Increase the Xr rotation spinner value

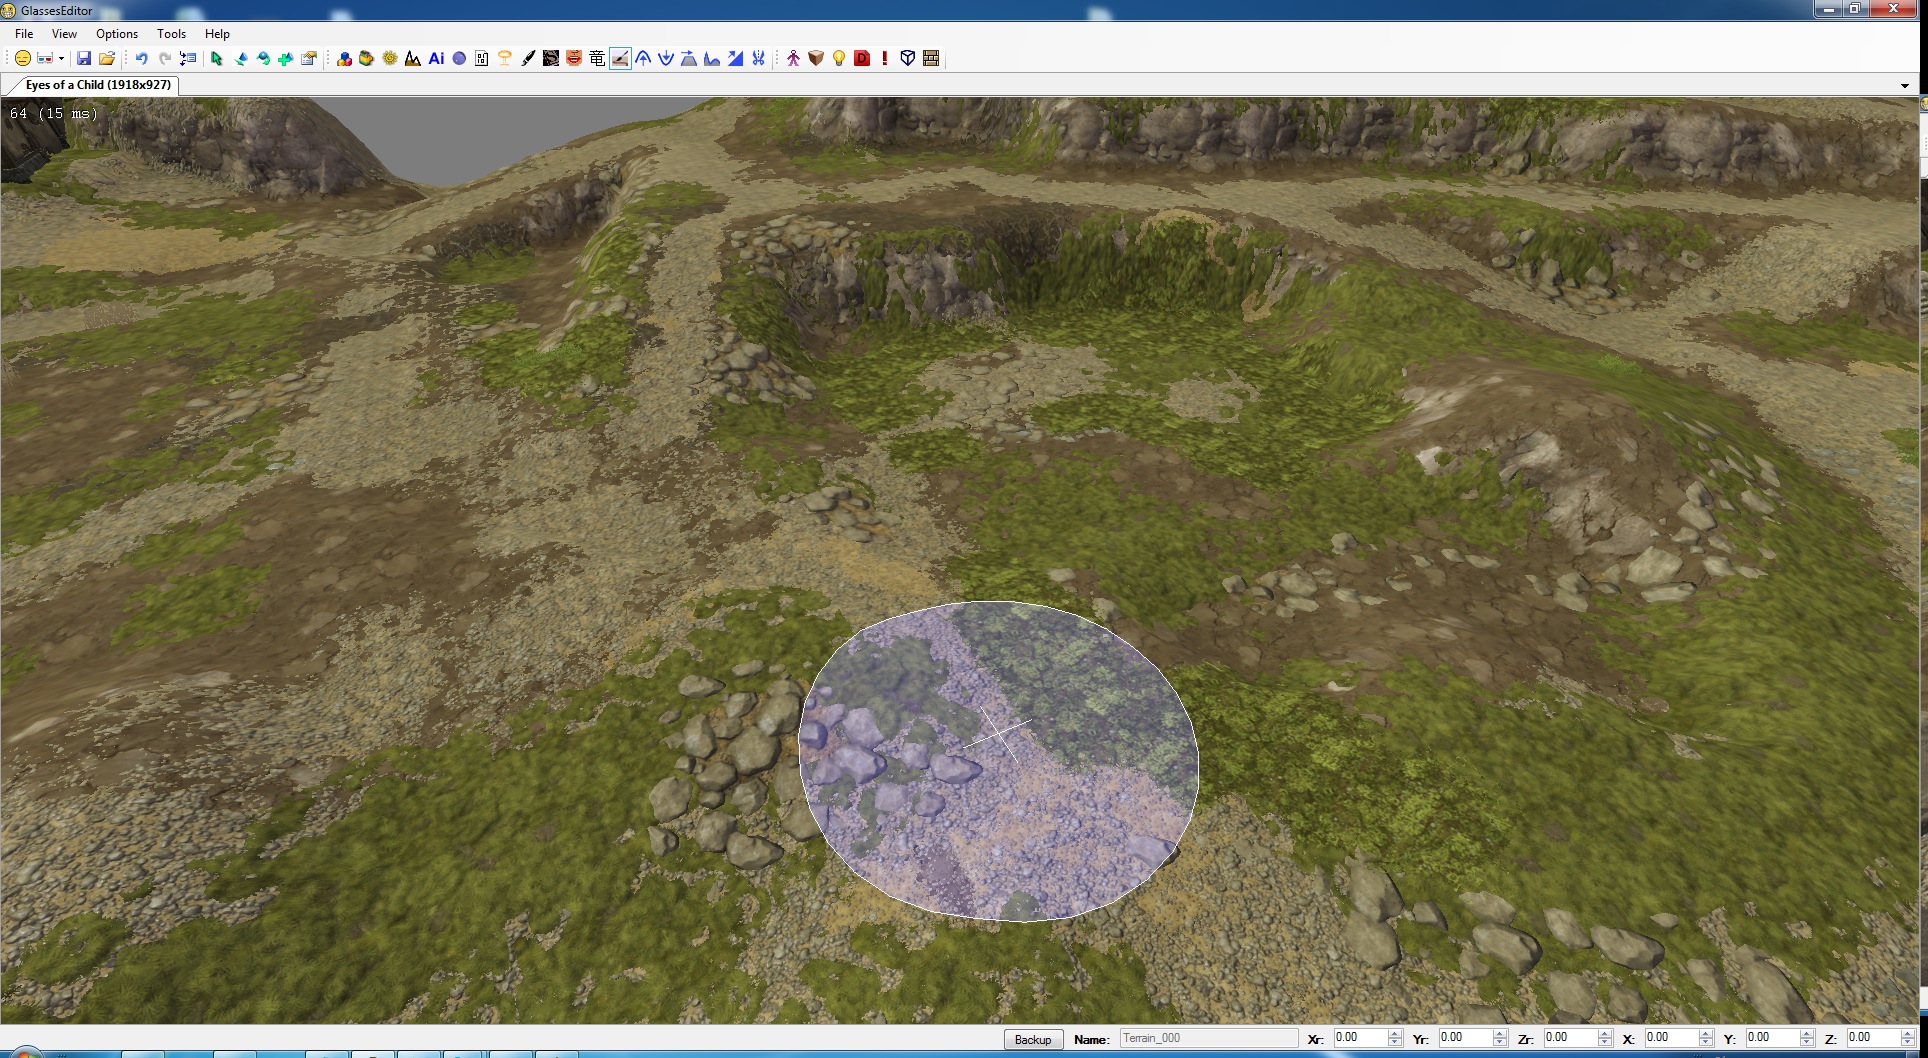[1395, 1034]
